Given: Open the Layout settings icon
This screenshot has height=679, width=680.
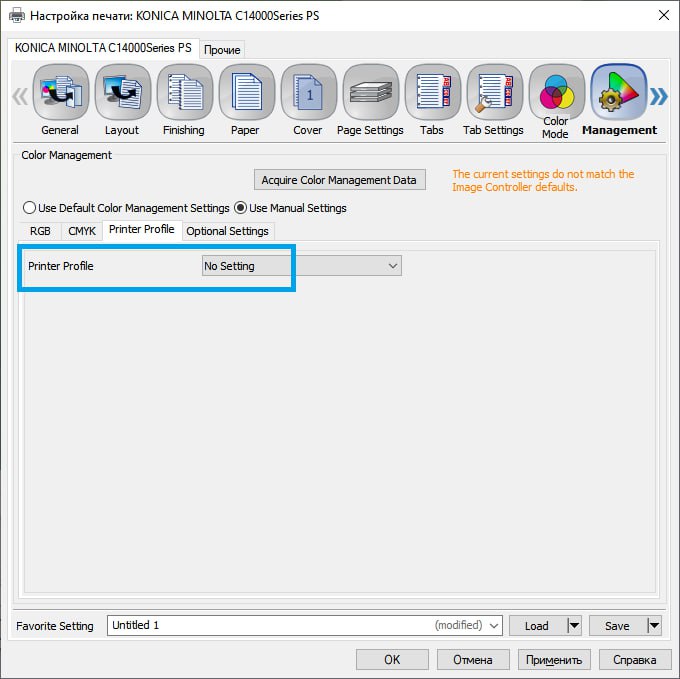Looking at the screenshot, I should [123, 92].
